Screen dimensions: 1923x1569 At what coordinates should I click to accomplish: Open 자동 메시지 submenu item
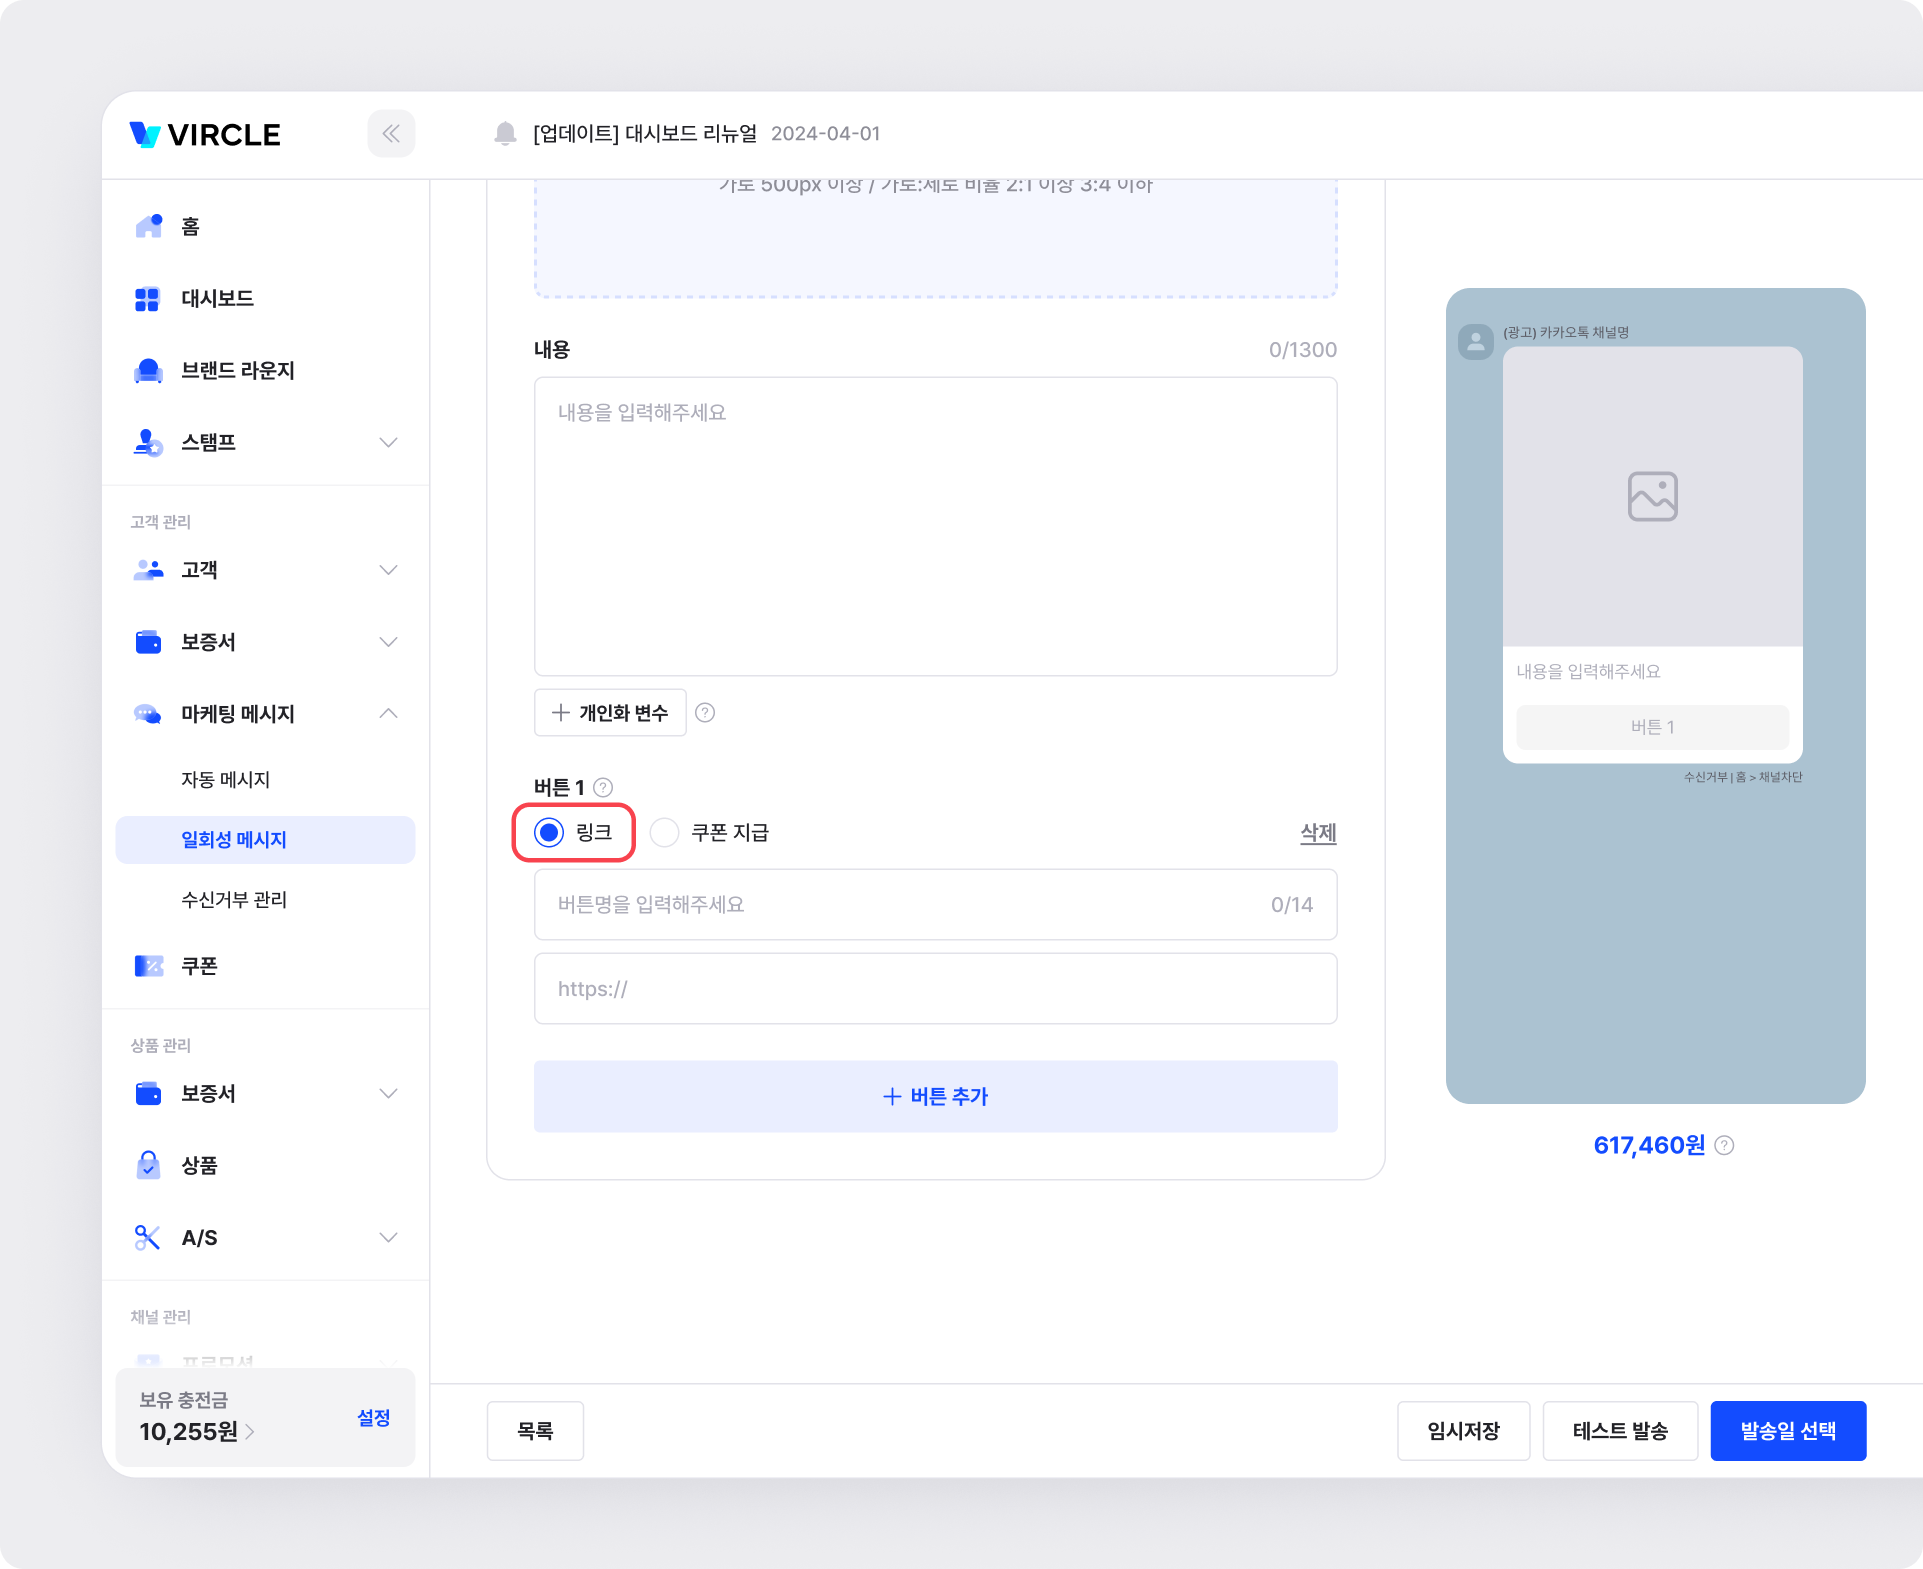point(226,779)
